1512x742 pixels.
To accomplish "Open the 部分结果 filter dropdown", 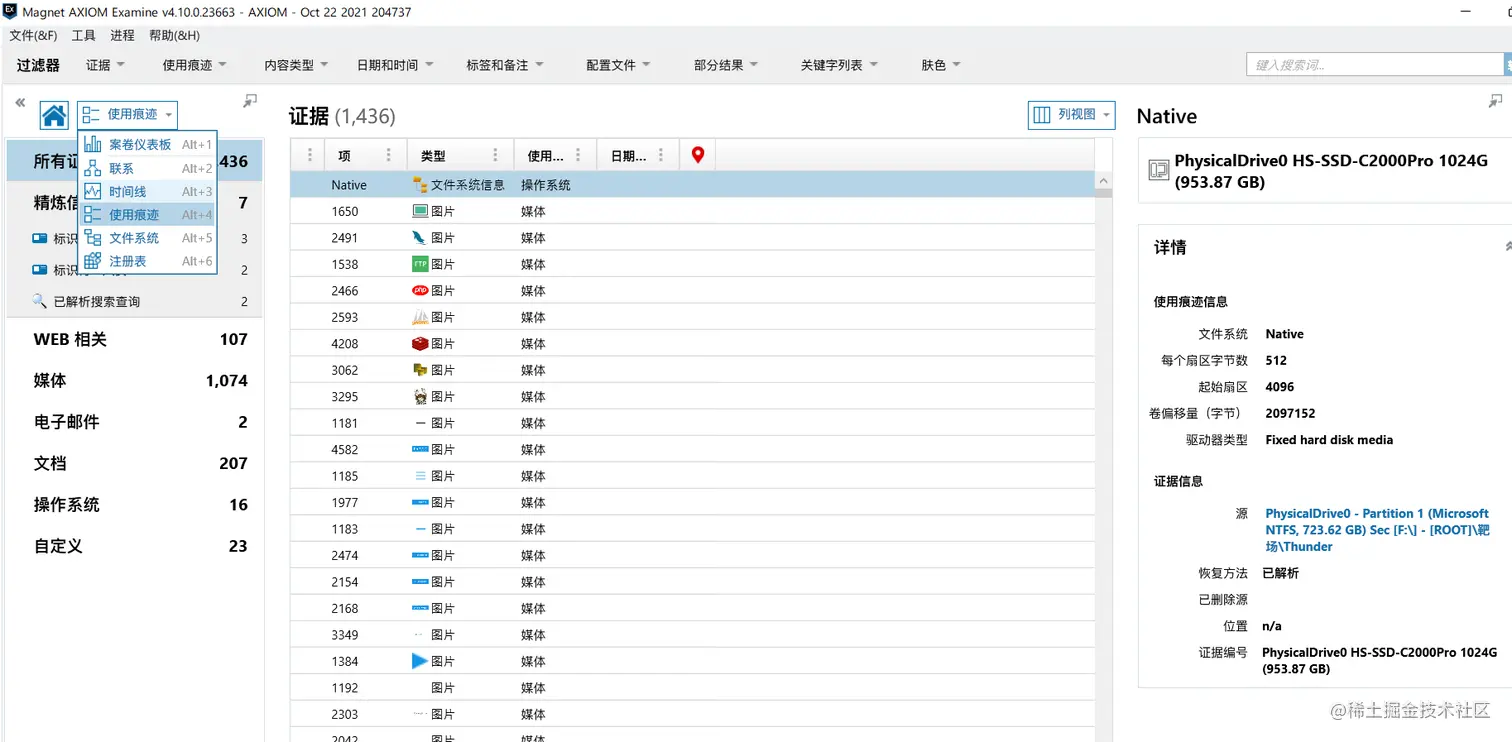I will pyautogui.click(x=726, y=65).
